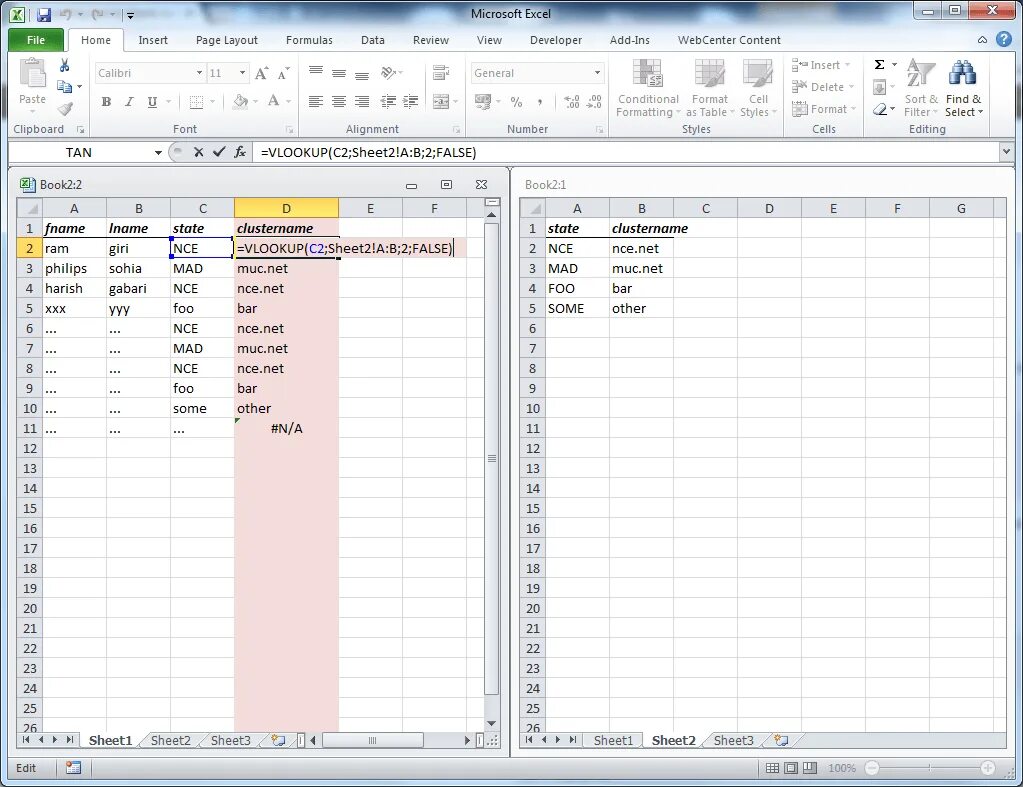Toggle Center alignment
Image resolution: width=1023 pixels, height=787 pixels.
[x=339, y=102]
